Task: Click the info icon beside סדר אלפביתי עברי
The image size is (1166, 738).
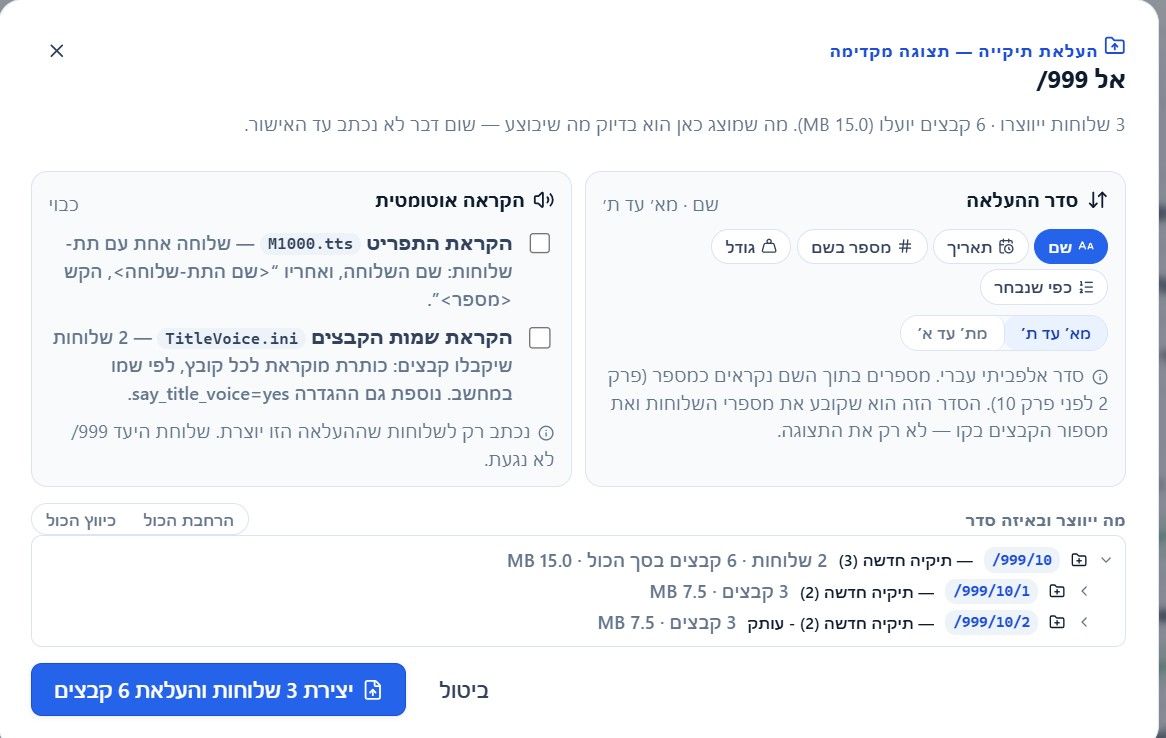Action: 1099,376
